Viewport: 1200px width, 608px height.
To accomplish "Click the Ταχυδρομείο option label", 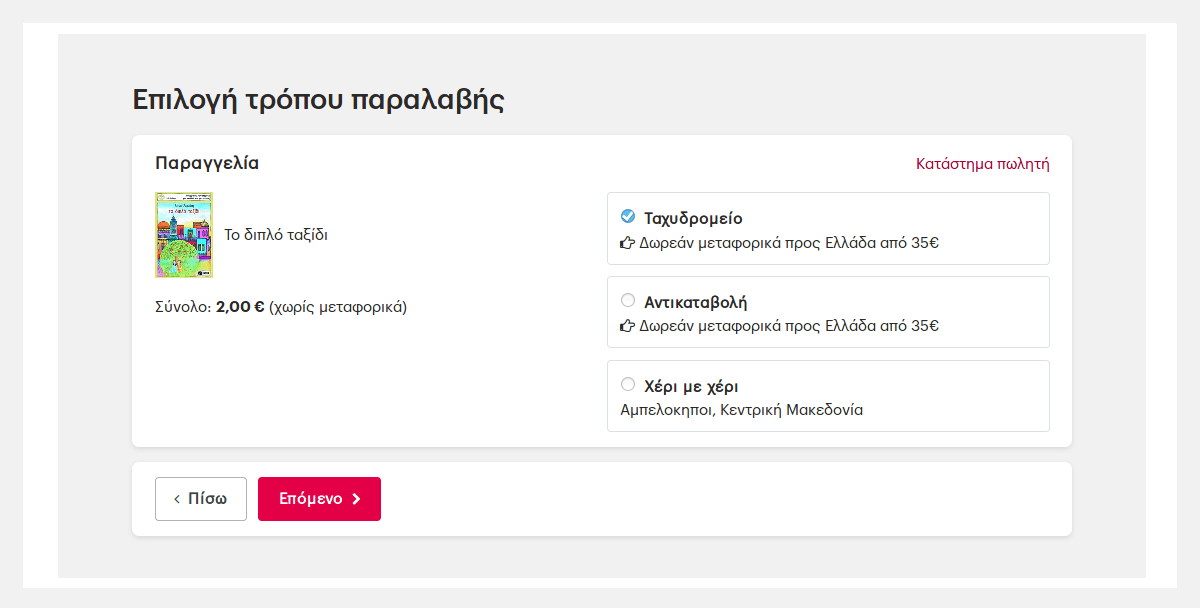I will (693, 218).
